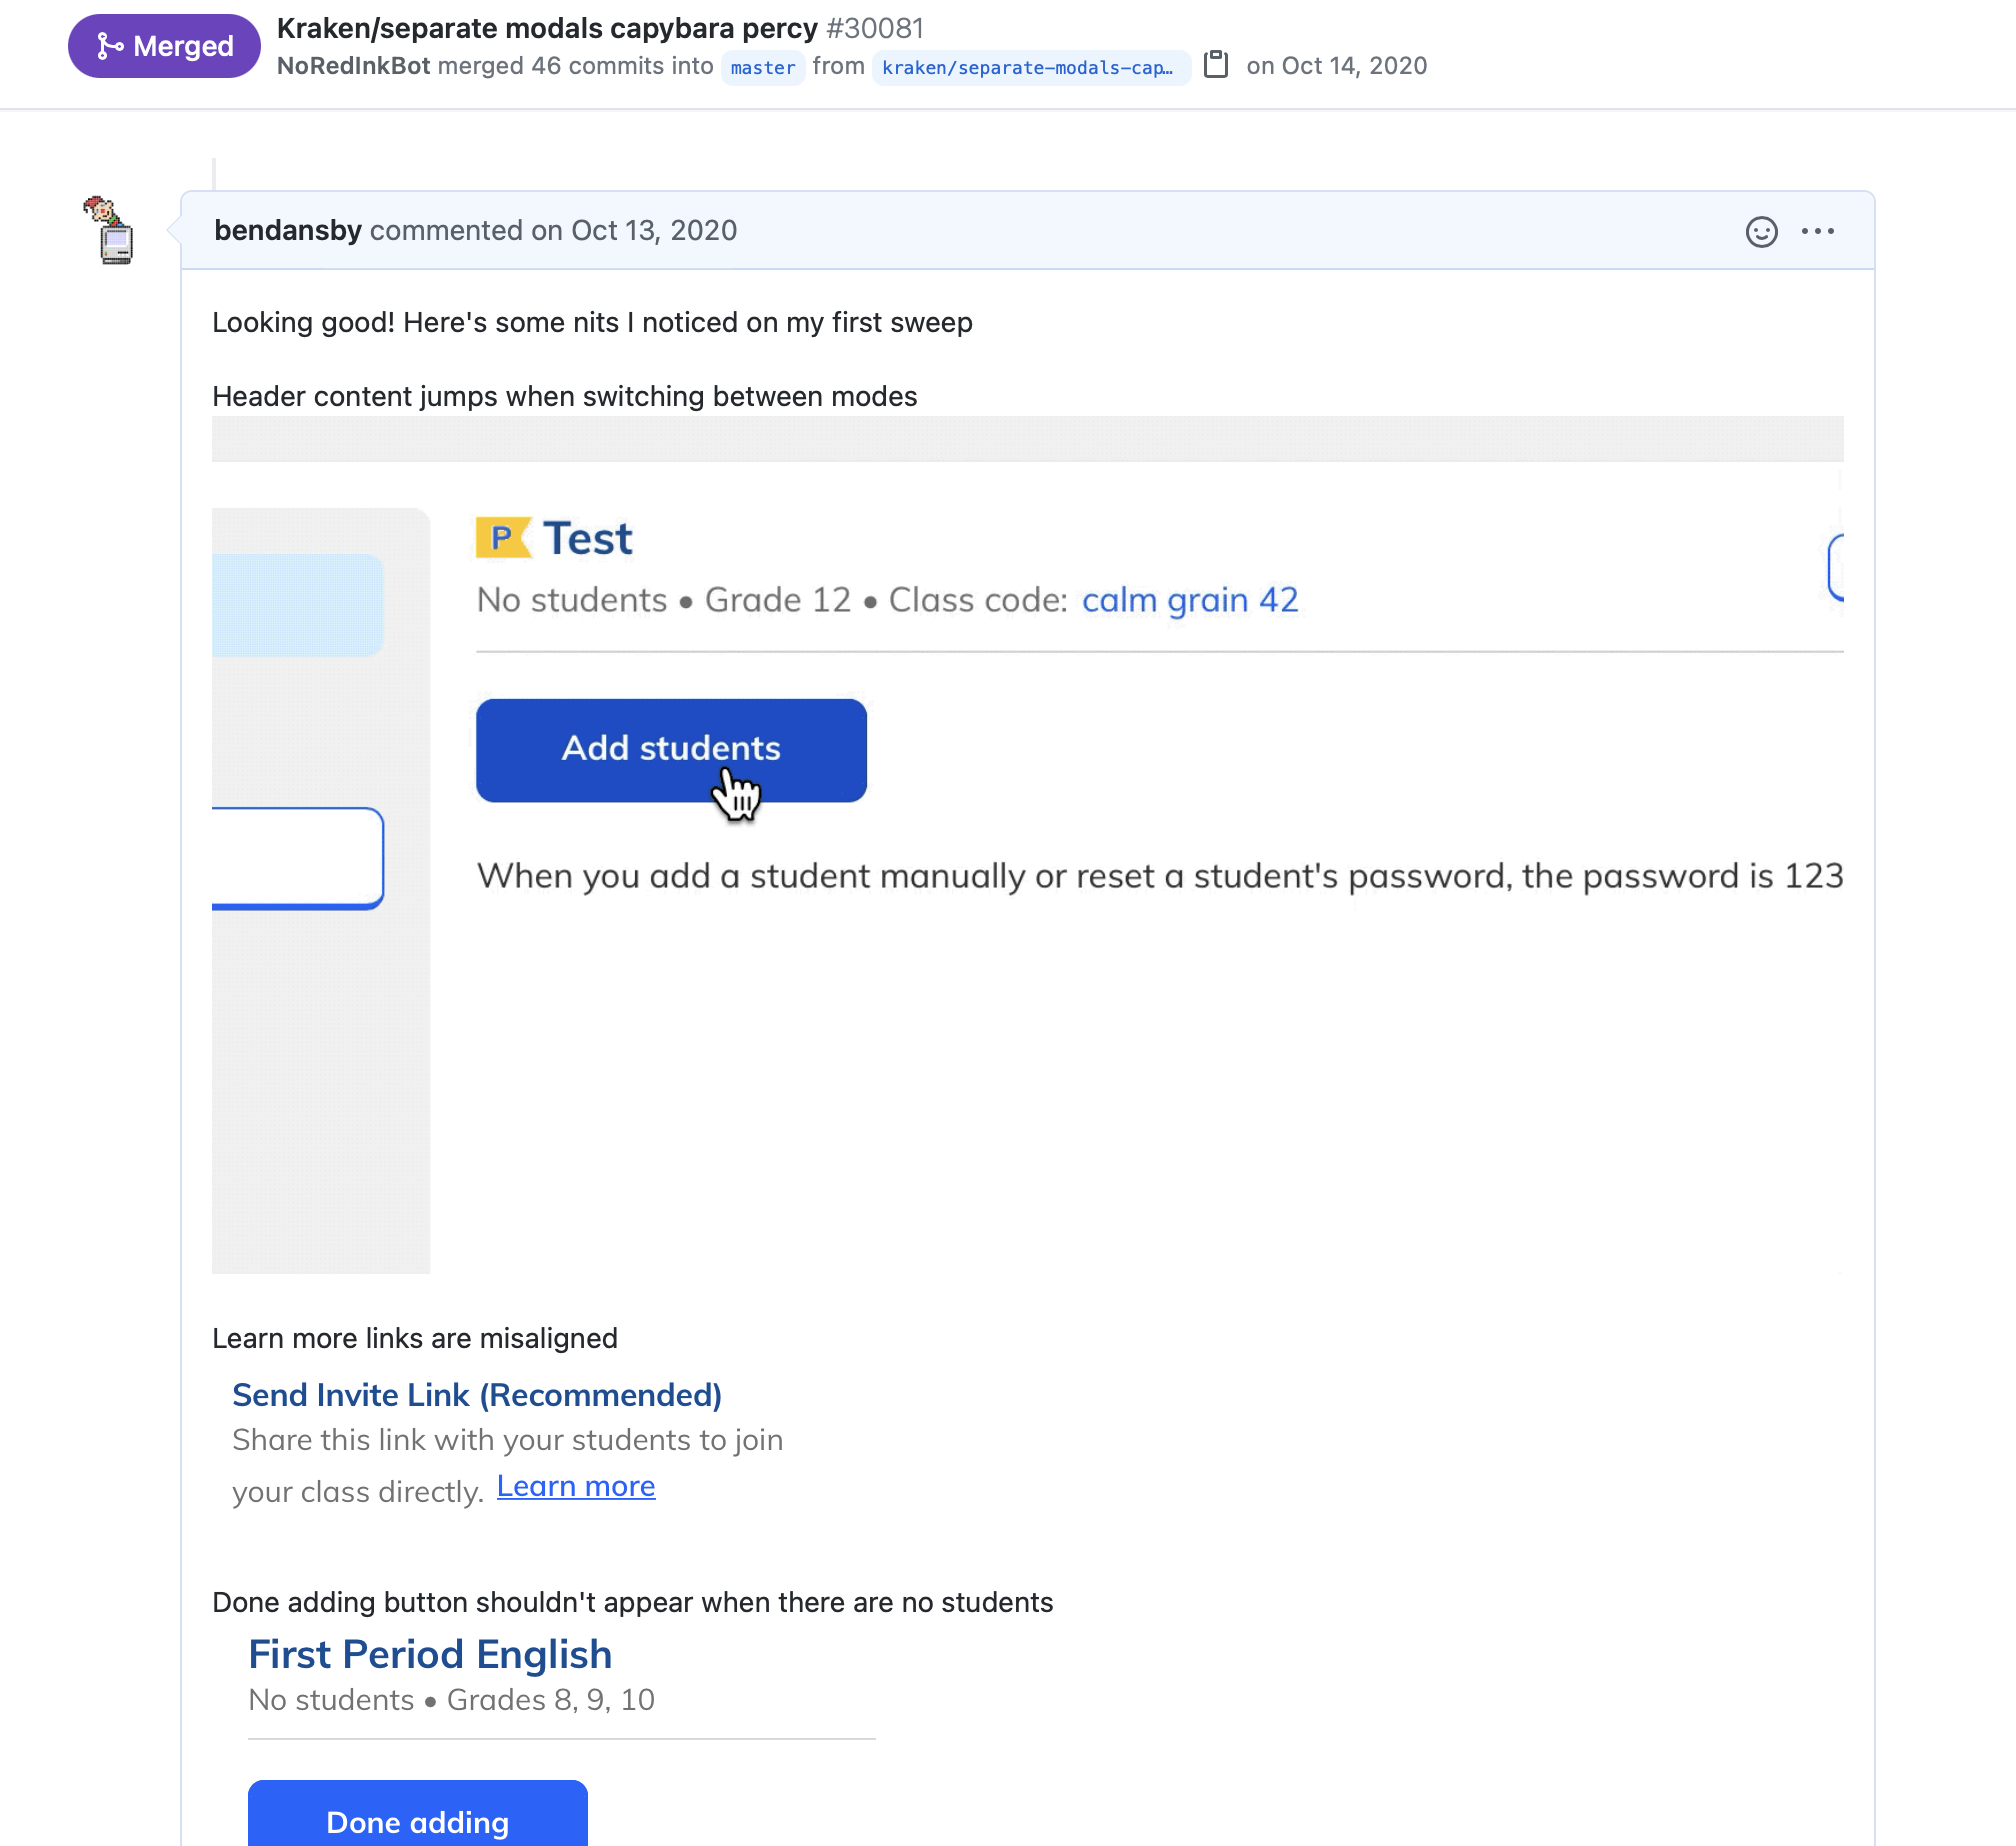The width and height of the screenshot is (2016, 1846).
Task: Click the pull request number #30081
Action: pyautogui.click(x=875, y=28)
